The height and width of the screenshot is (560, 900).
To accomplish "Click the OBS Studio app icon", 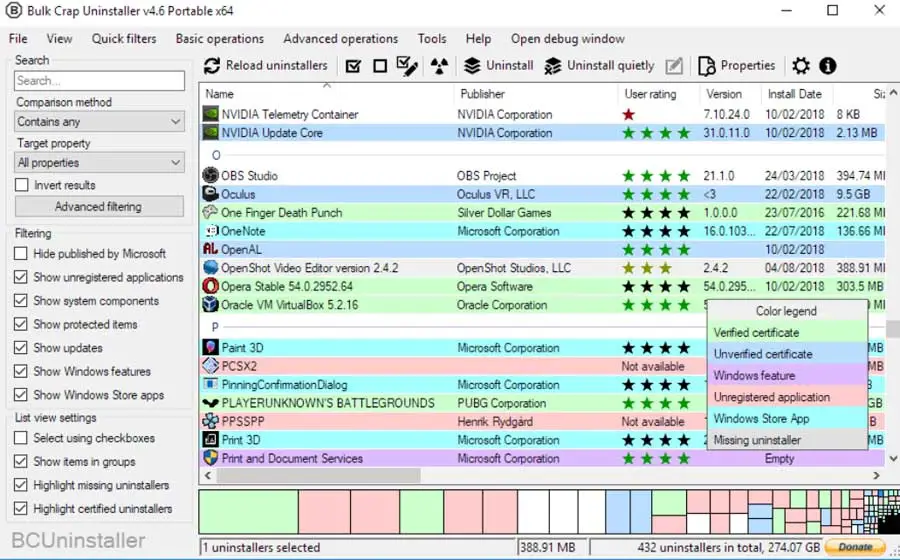I will [x=211, y=175].
